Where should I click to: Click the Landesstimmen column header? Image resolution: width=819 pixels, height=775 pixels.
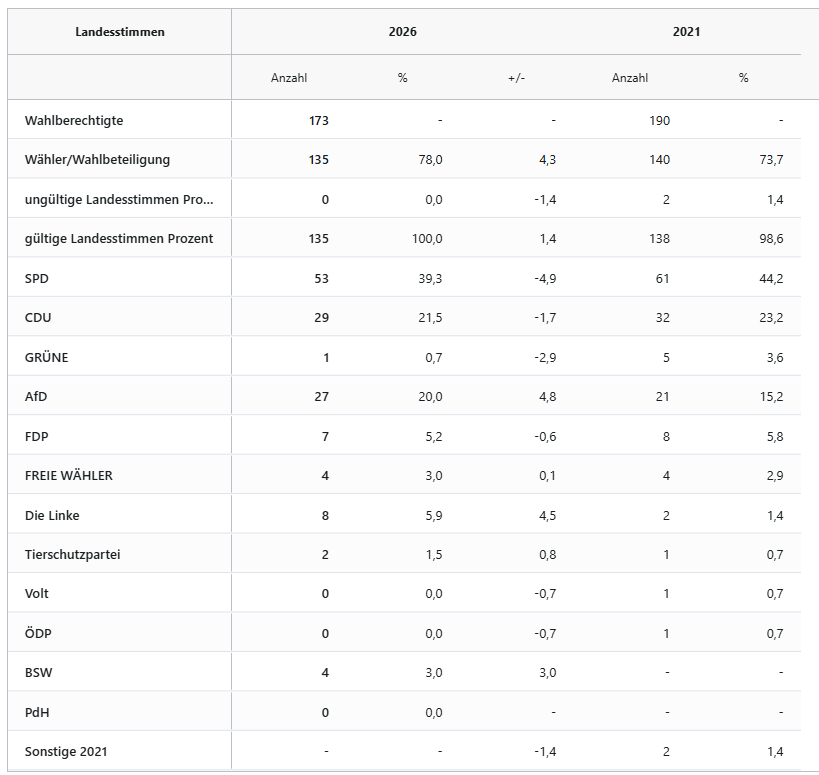[x=120, y=32]
